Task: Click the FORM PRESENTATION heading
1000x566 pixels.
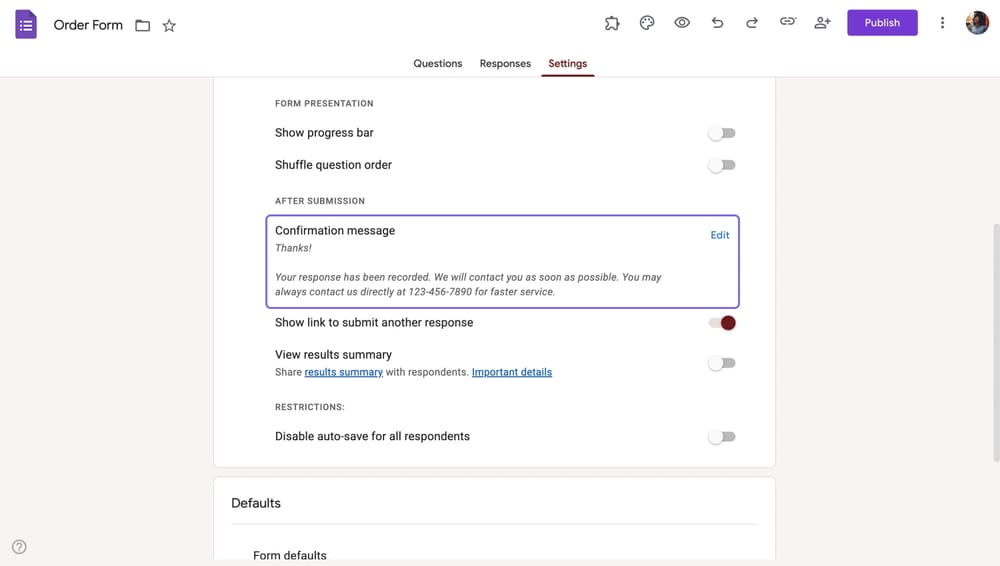Action: (x=324, y=103)
